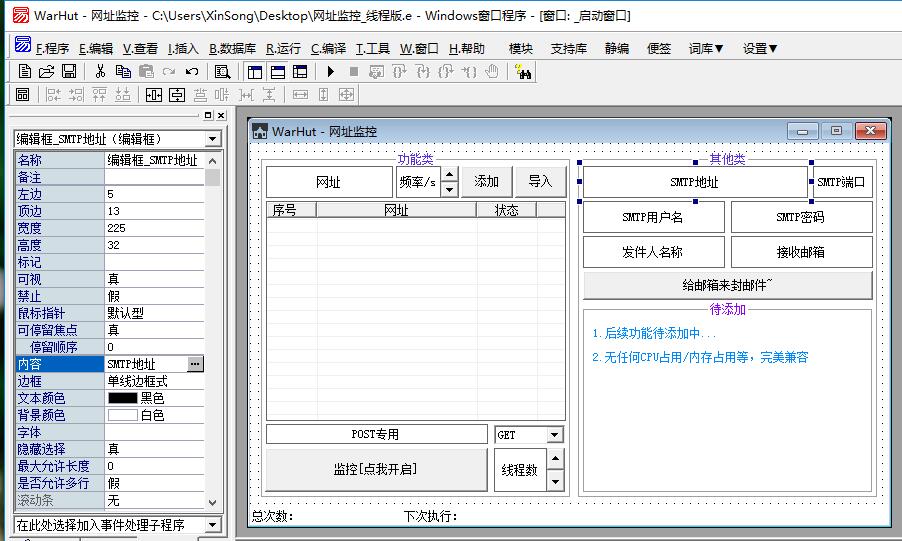
Task: Toggle the second panel layout icon
Action: [278, 72]
